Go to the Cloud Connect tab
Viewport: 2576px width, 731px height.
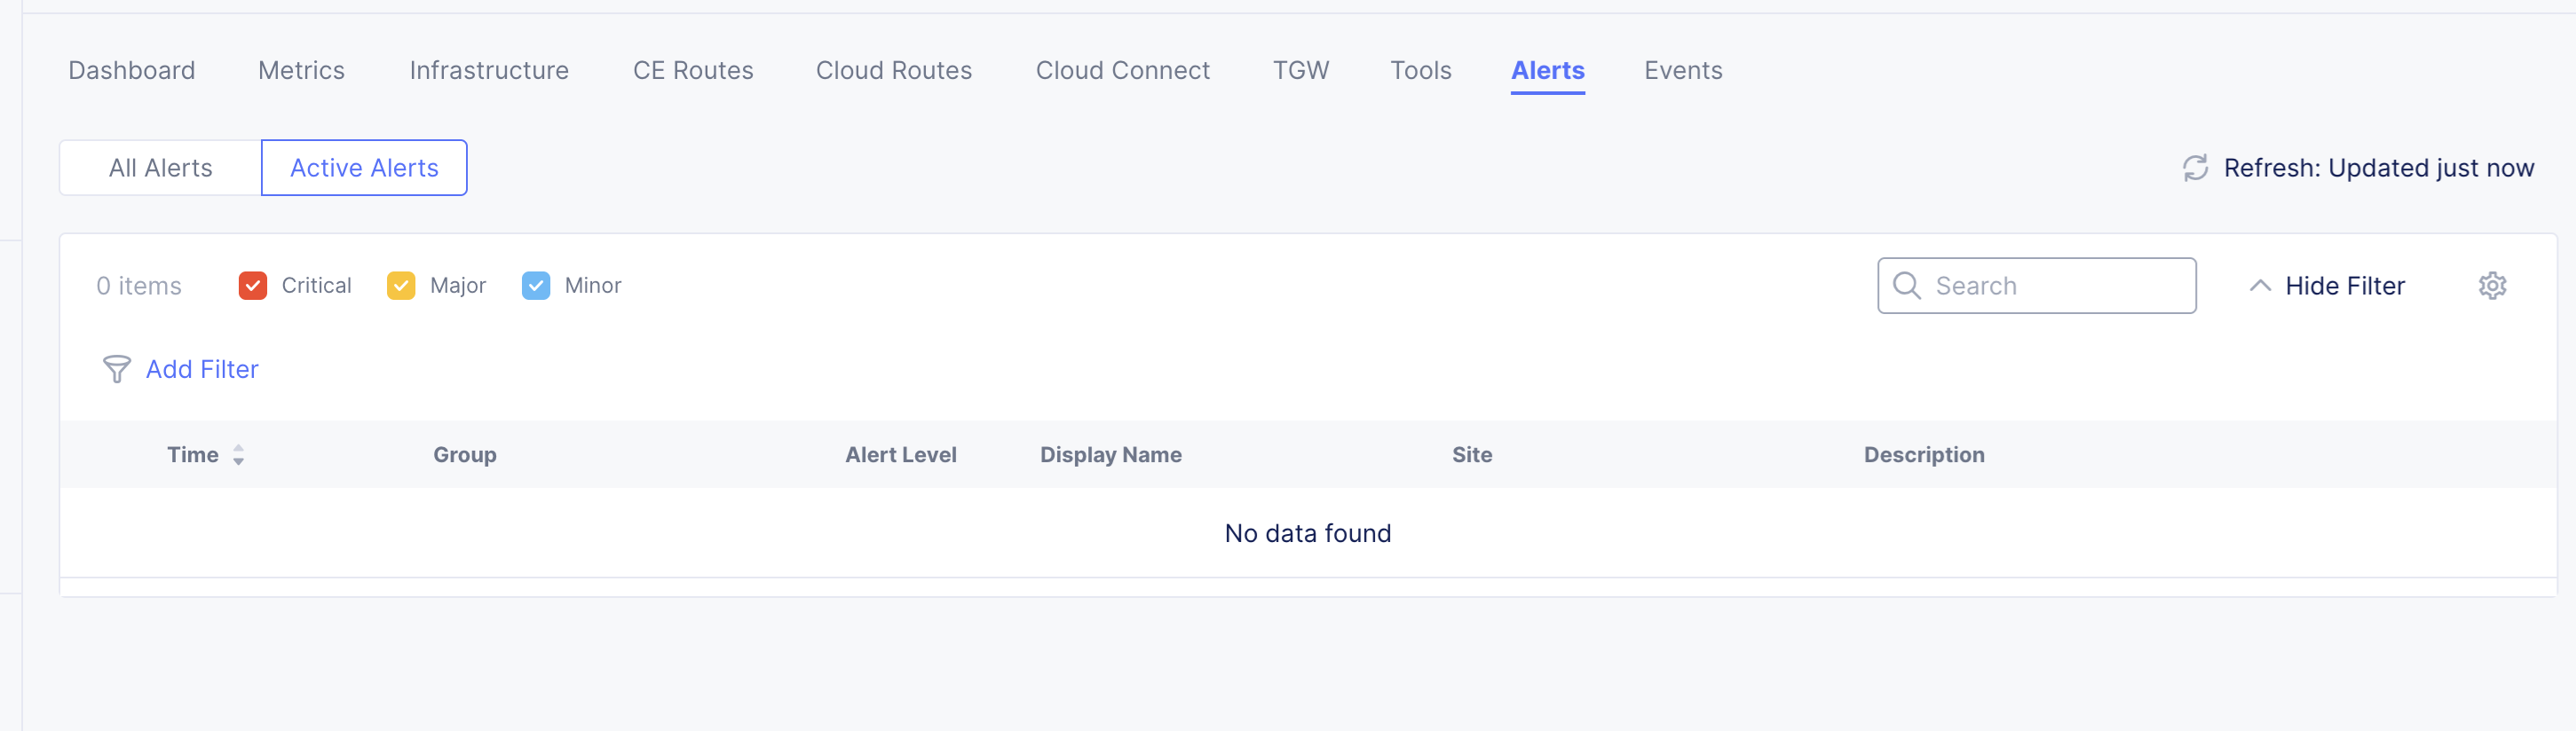(1122, 71)
